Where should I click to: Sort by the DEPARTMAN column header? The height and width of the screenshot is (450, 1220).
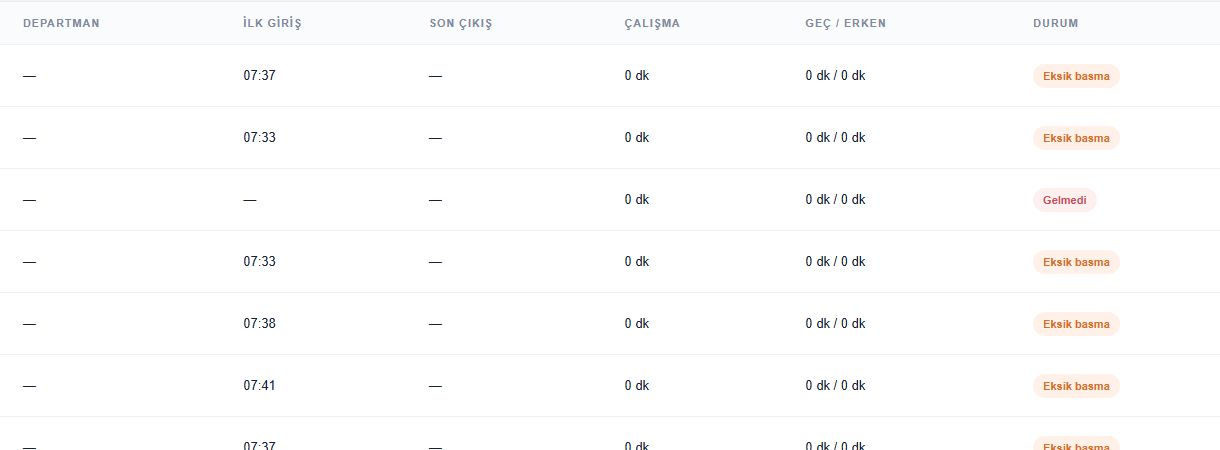click(x=61, y=23)
